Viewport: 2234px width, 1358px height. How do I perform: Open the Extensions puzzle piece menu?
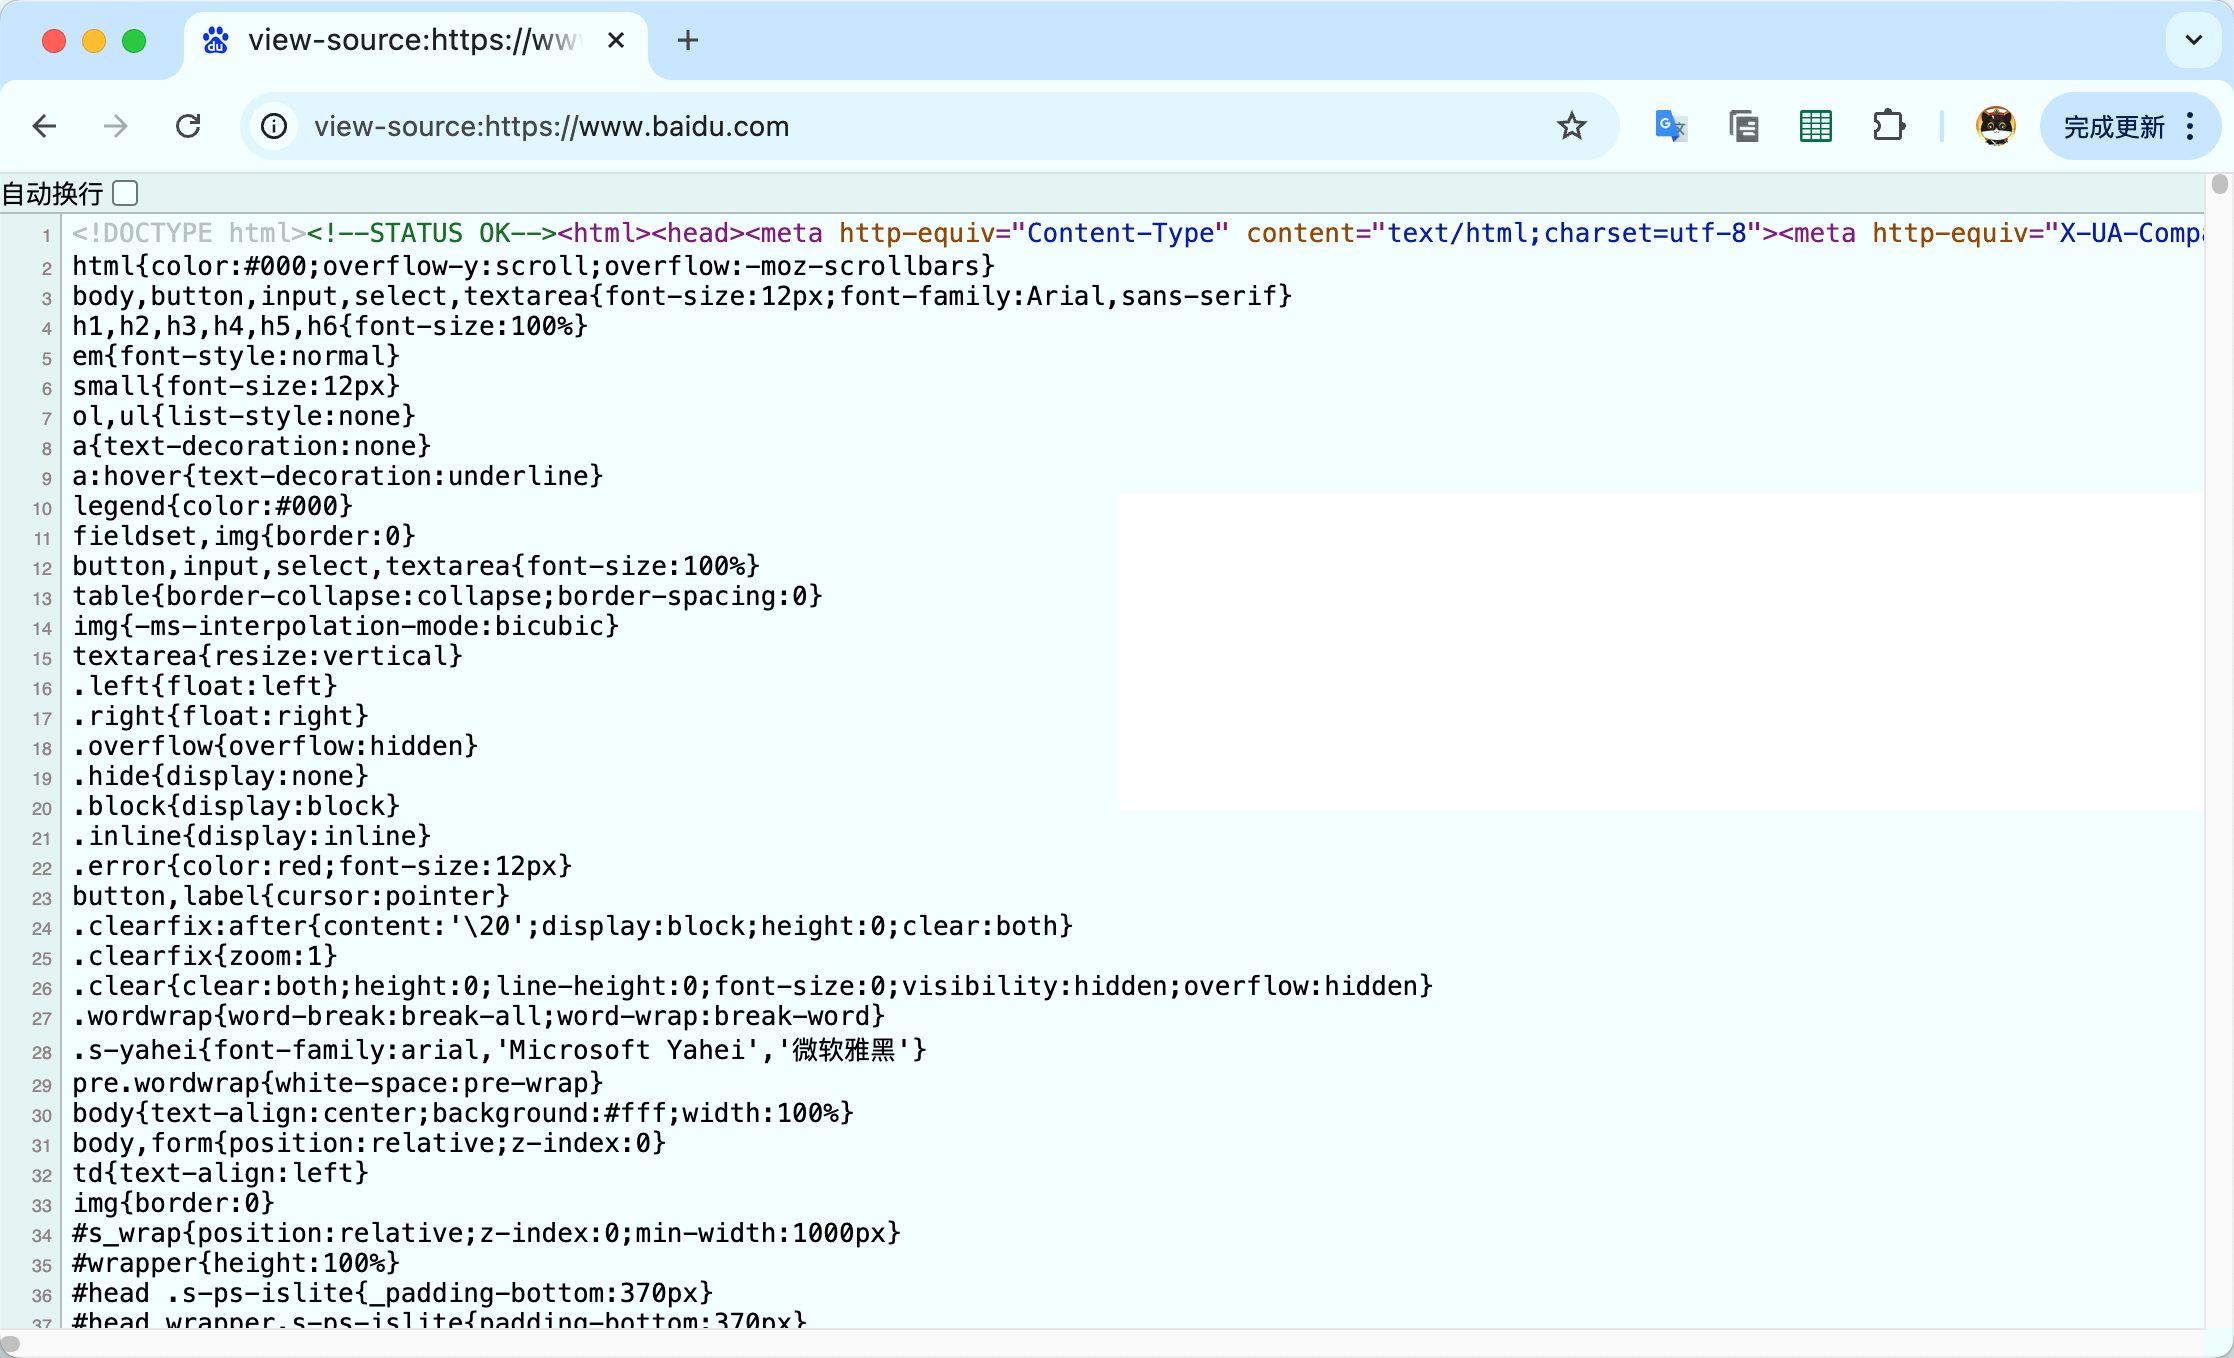point(1888,126)
